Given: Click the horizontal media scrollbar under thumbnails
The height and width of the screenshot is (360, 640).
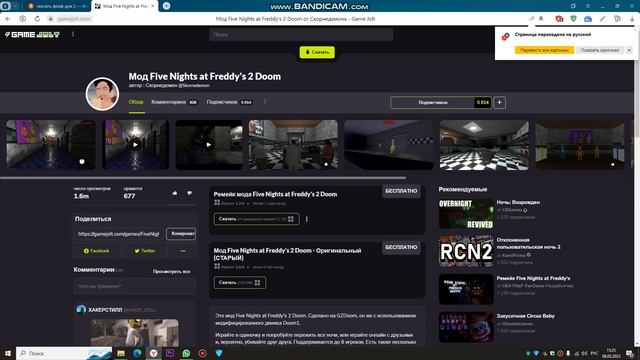Looking at the screenshot, I should point(203,178).
